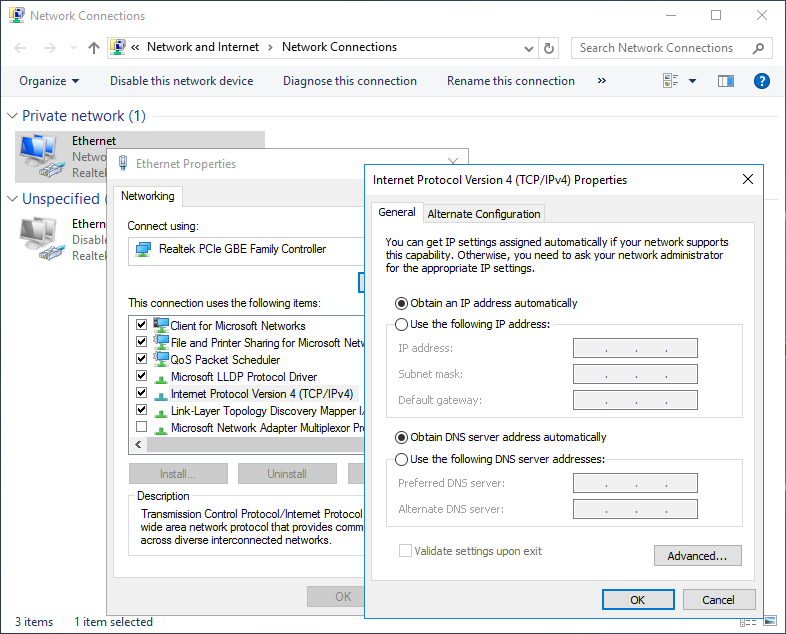Open the Organize dropdown menu

[49, 81]
